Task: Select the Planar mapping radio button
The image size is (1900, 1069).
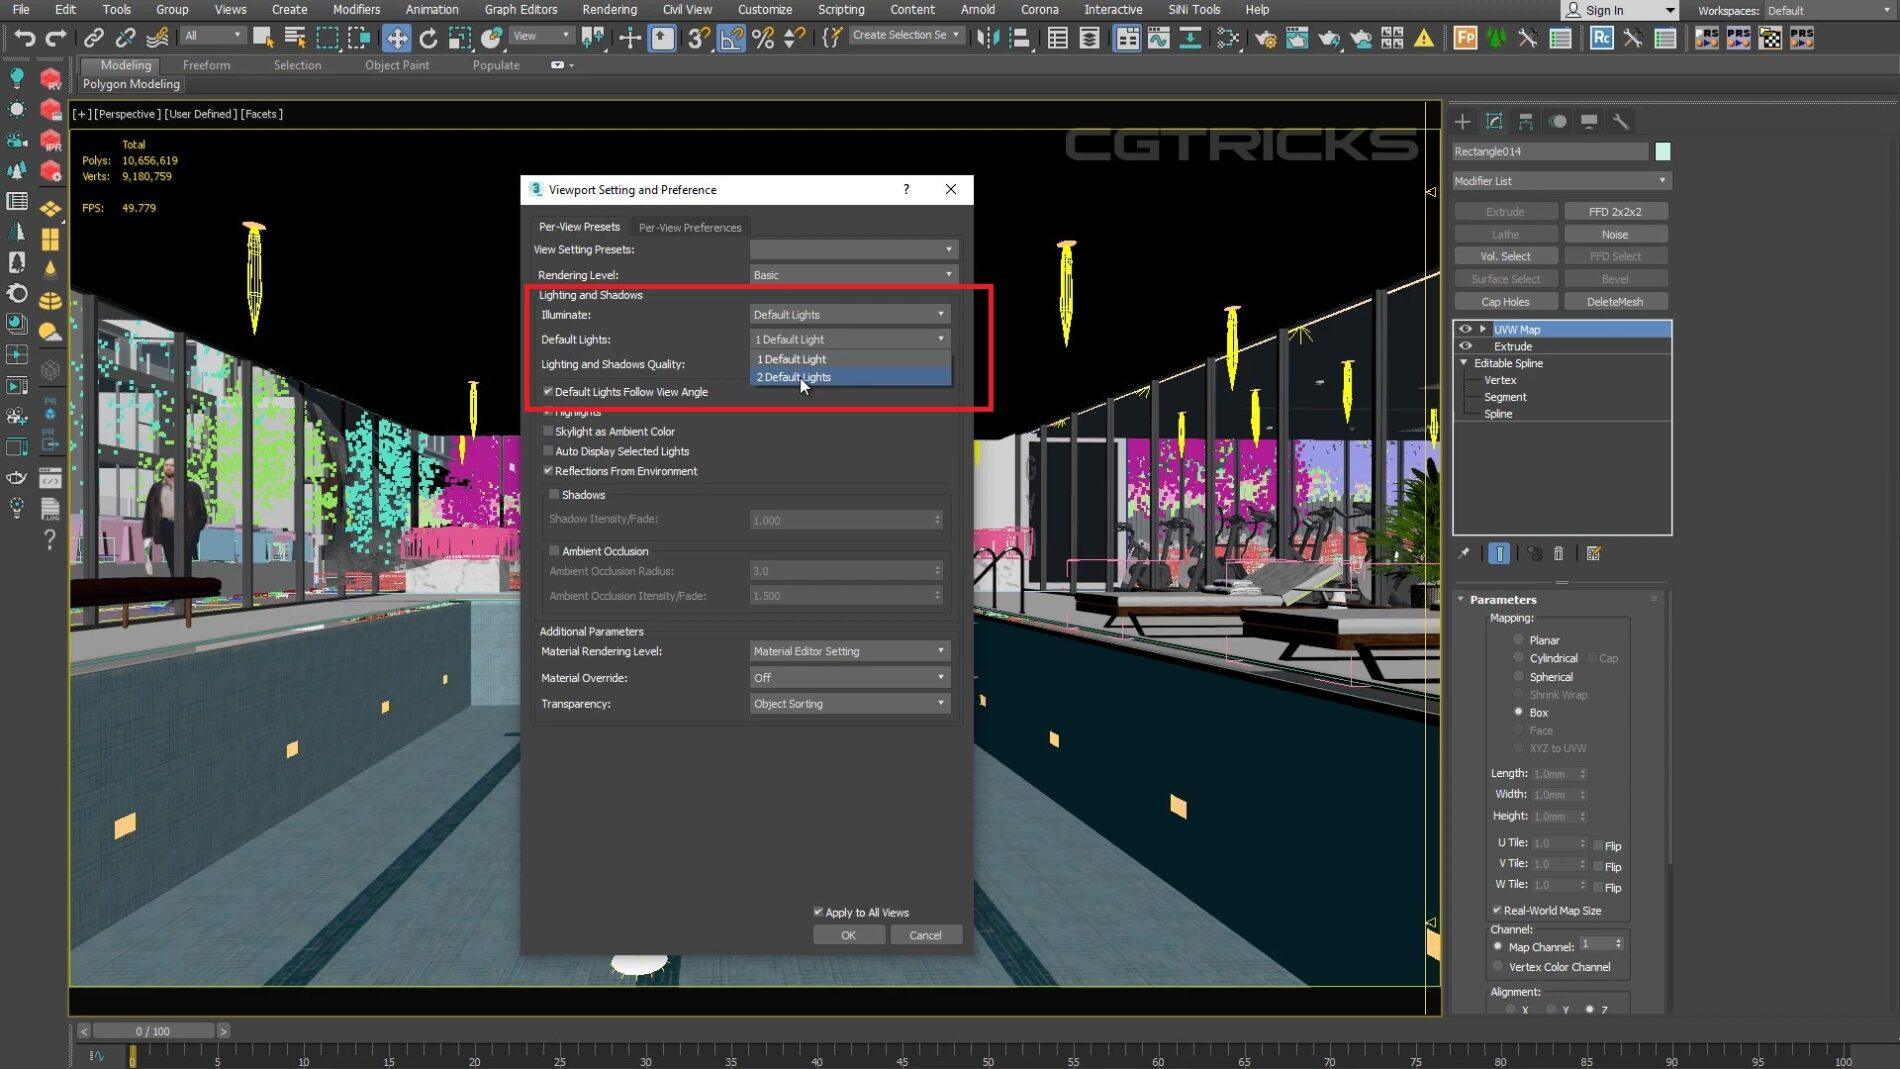Action: 1518,639
